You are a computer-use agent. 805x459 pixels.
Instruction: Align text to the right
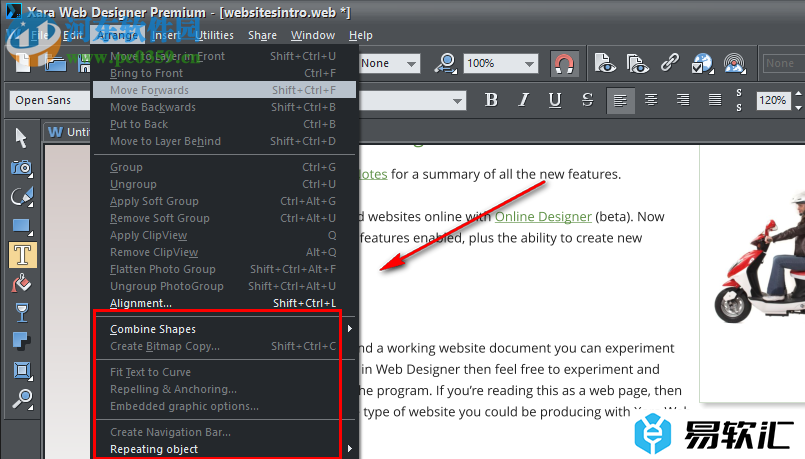(683, 100)
